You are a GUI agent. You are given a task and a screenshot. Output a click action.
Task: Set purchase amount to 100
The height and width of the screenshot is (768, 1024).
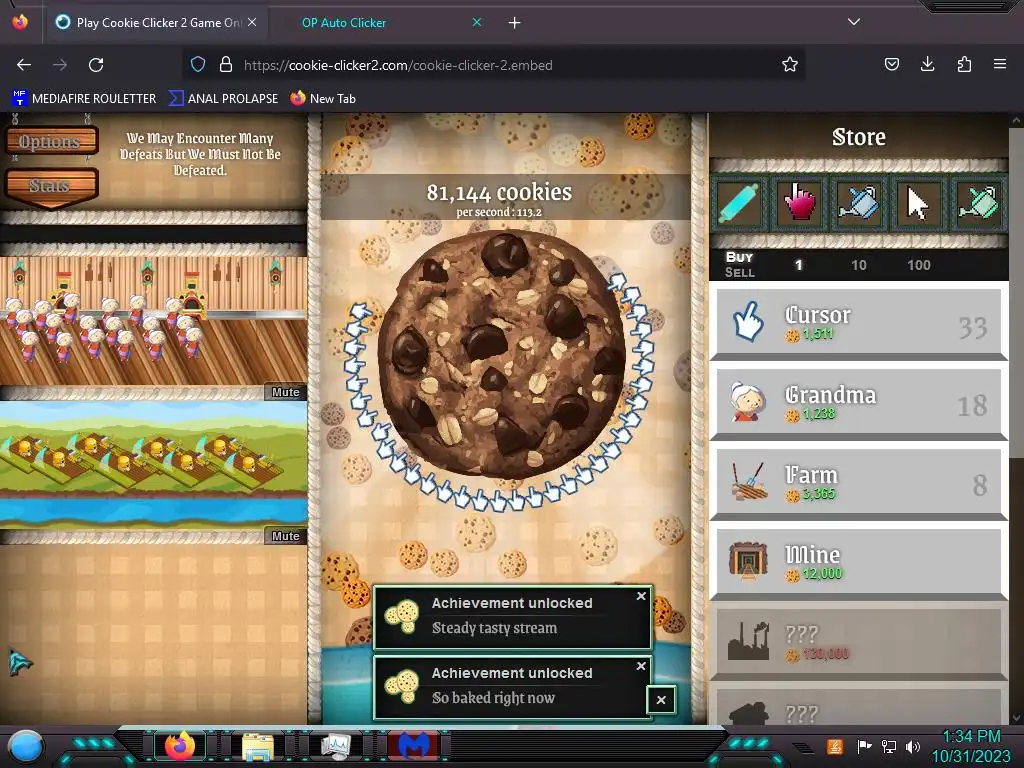click(918, 264)
